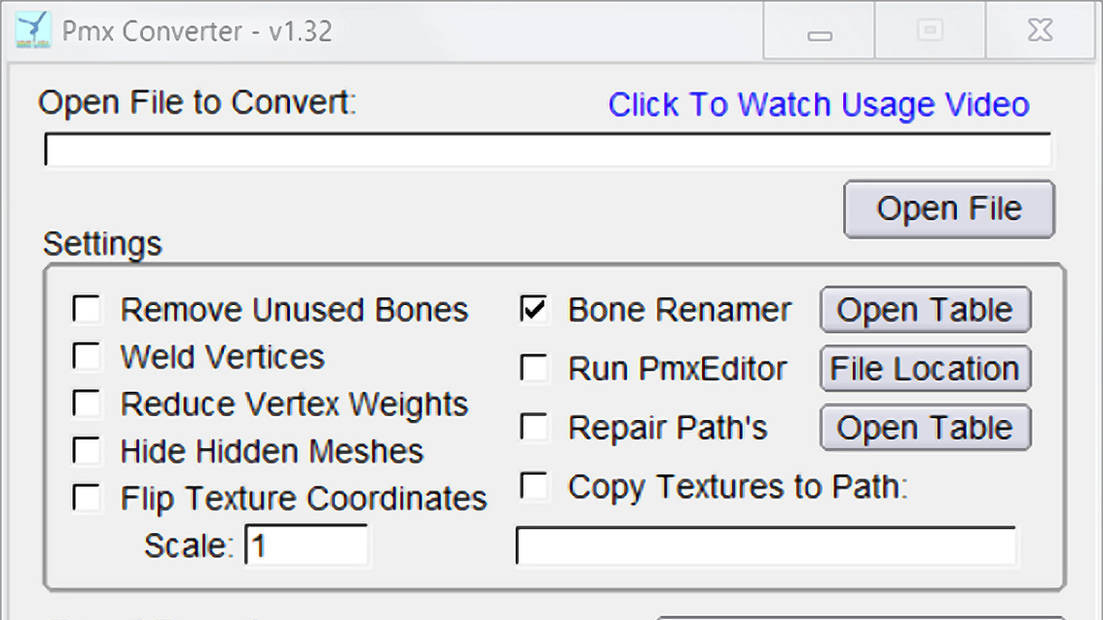Select the Copy Textures path text field

(x=766, y=546)
